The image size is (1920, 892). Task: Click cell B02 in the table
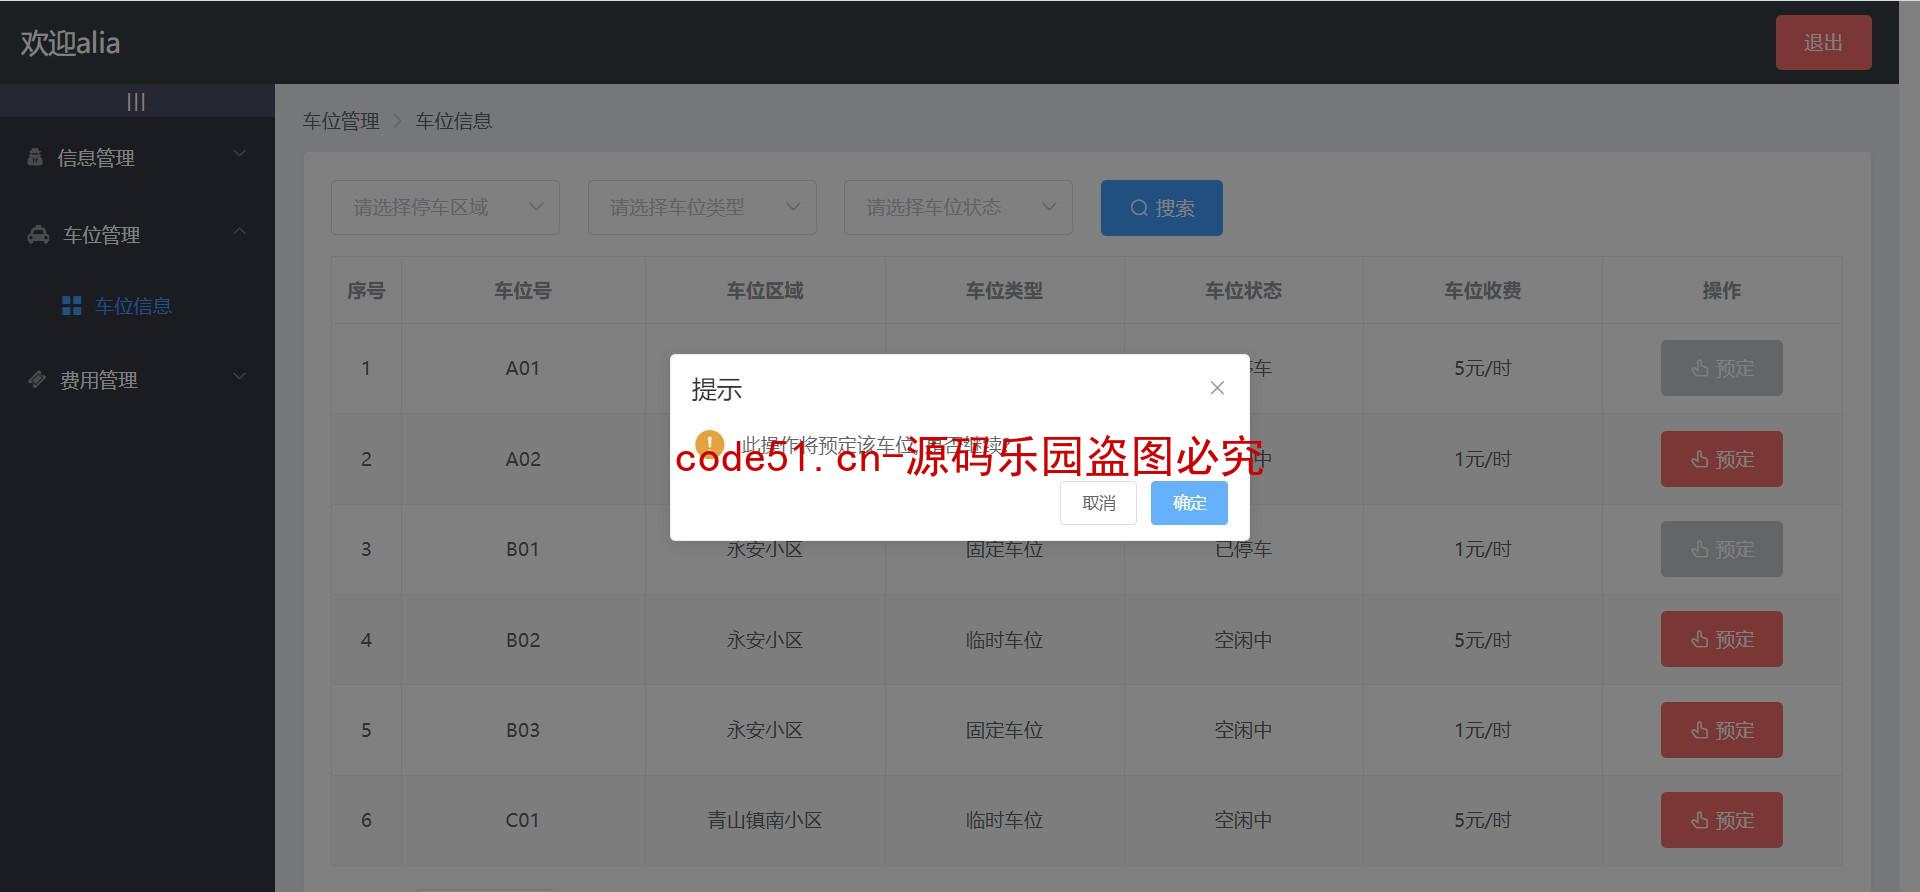pyautogui.click(x=523, y=640)
